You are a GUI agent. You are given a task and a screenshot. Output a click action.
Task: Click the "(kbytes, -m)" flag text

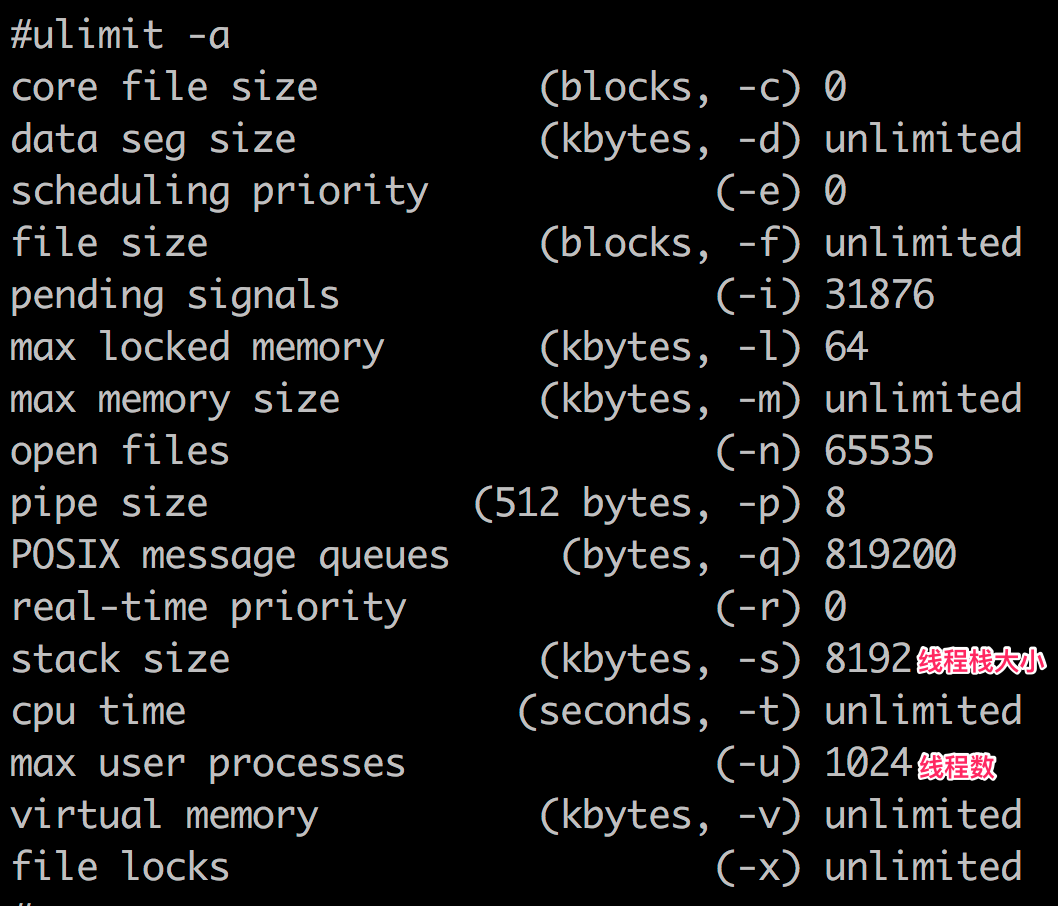[x=670, y=400]
